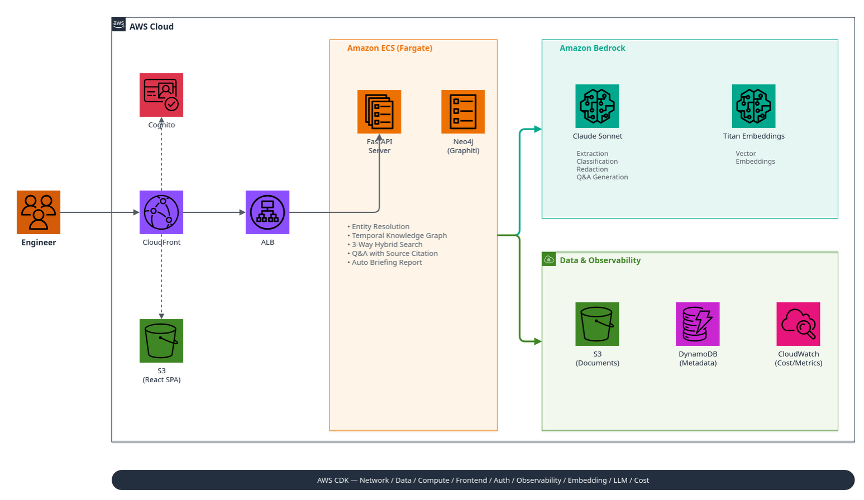Select the Claude Sonnet icon
Image resolution: width=864 pixels, height=500 pixels.
(597, 106)
